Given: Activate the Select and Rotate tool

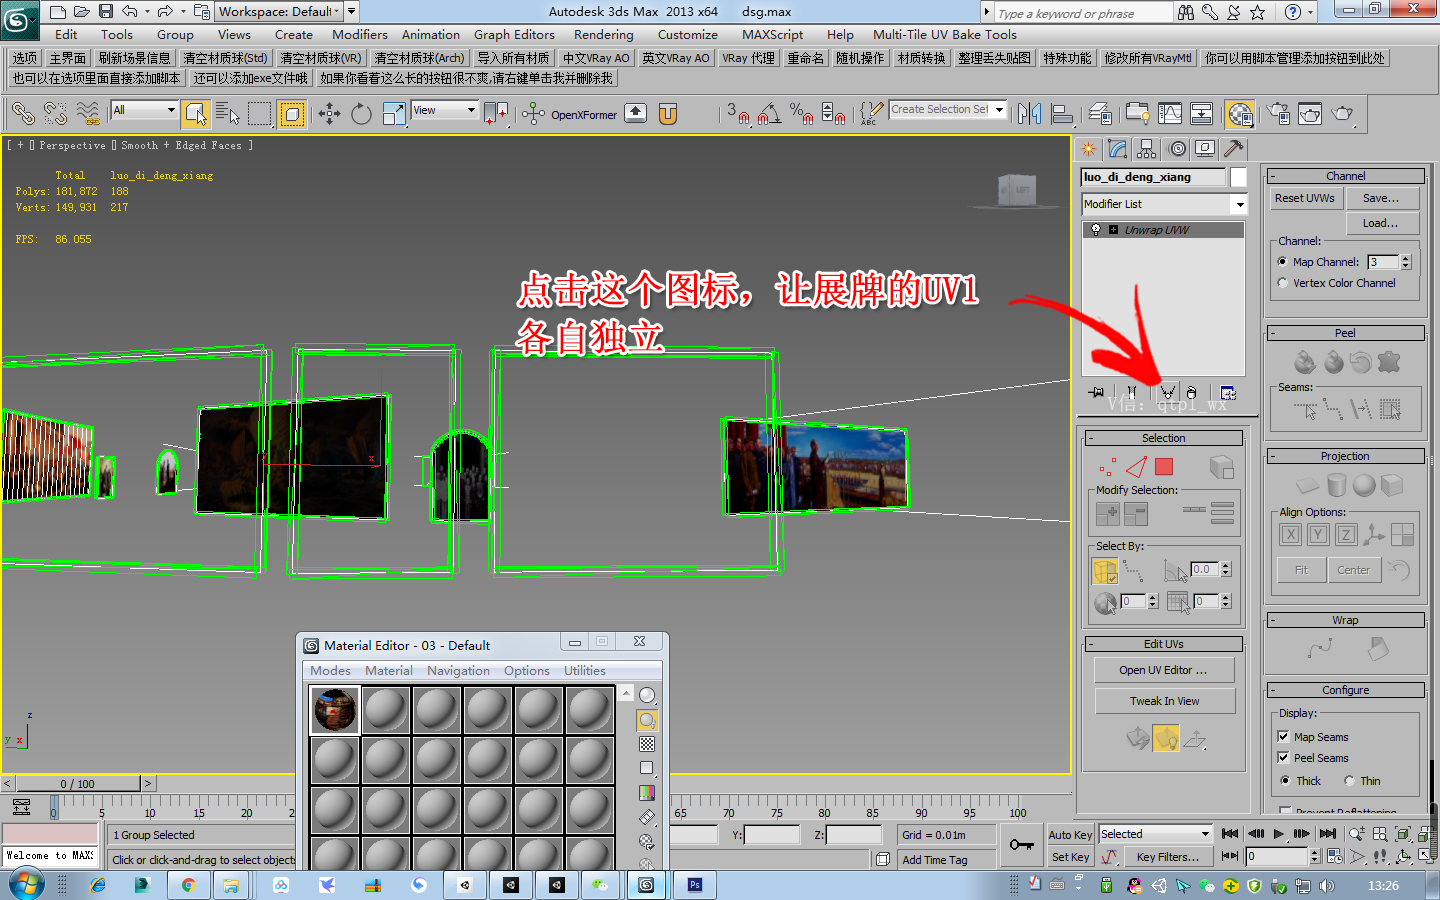Looking at the screenshot, I should [360, 113].
